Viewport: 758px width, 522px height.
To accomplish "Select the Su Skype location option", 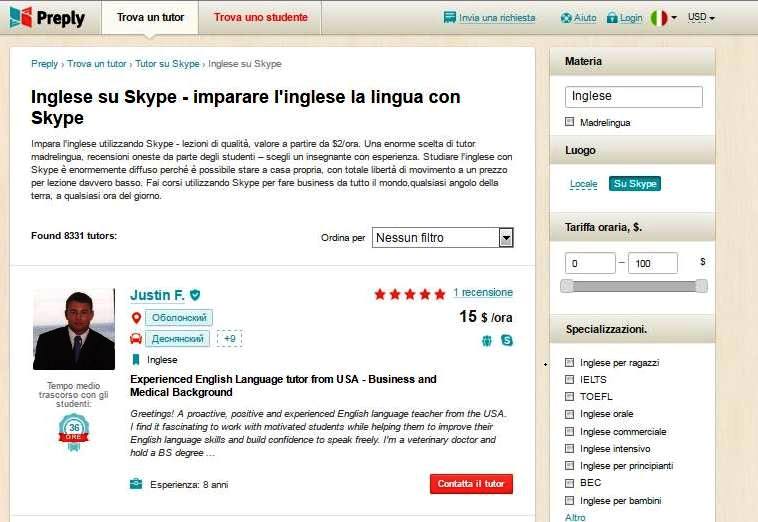I will click(635, 184).
